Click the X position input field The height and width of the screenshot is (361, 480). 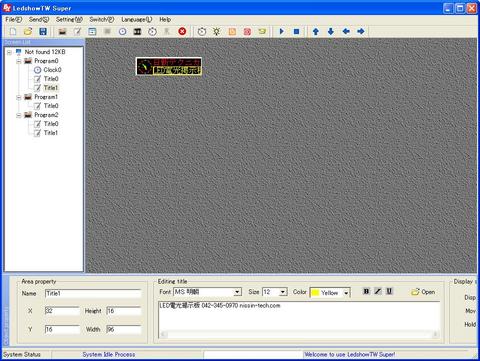(62, 311)
